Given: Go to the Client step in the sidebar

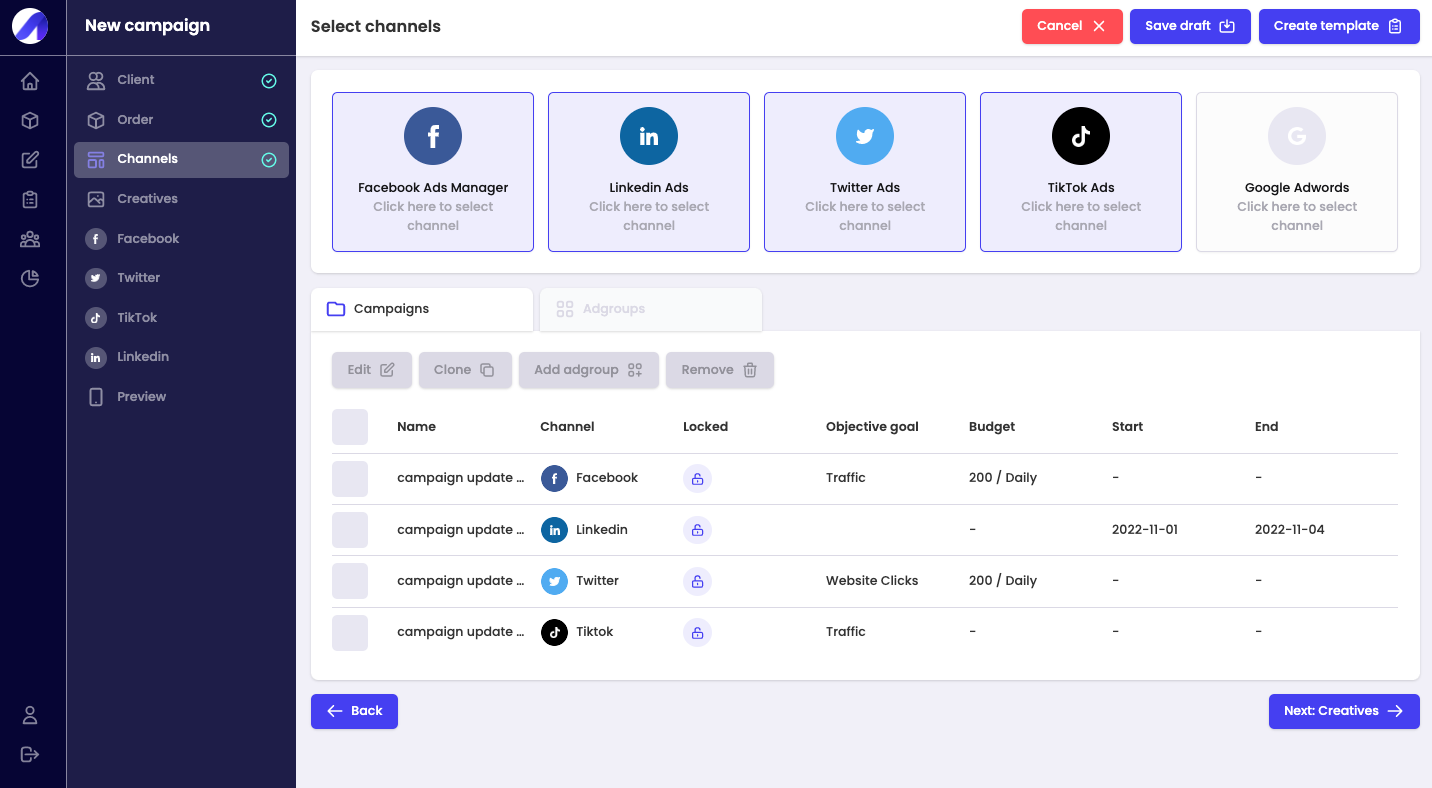Looking at the screenshot, I should [181, 80].
